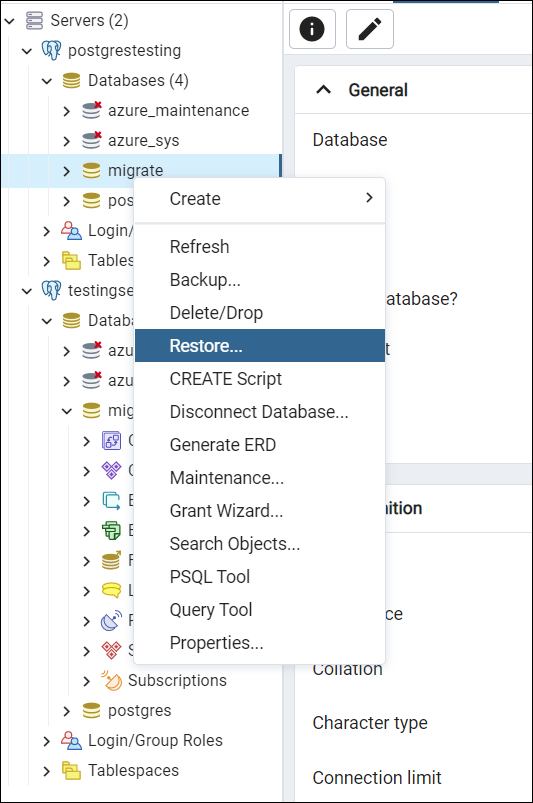The height and width of the screenshot is (803, 533).
Task: Click the Login/Group Roles icon at bottom
Action: [x=71, y=740]
